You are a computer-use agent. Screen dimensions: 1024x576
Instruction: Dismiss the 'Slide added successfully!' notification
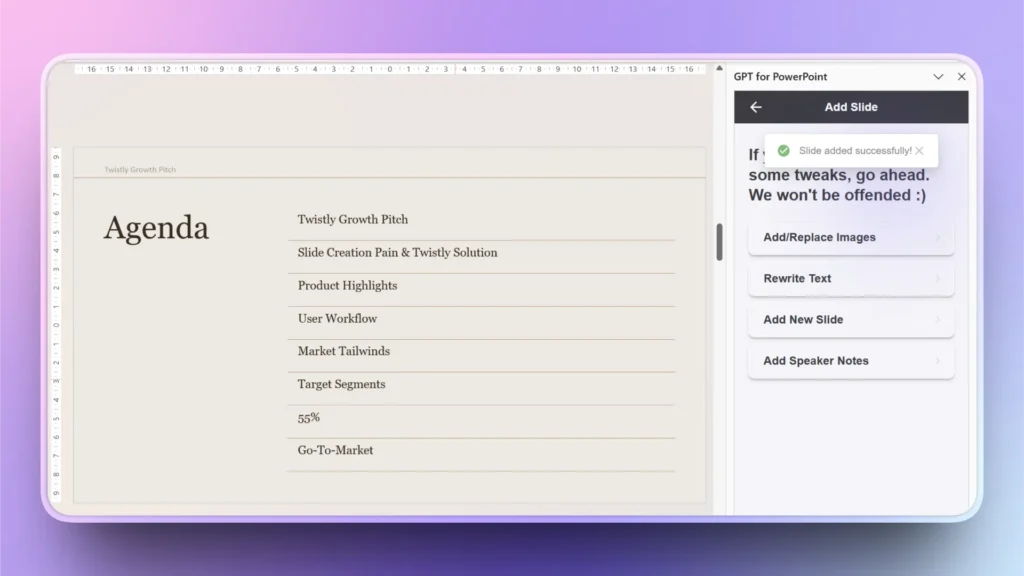point(920,151)
